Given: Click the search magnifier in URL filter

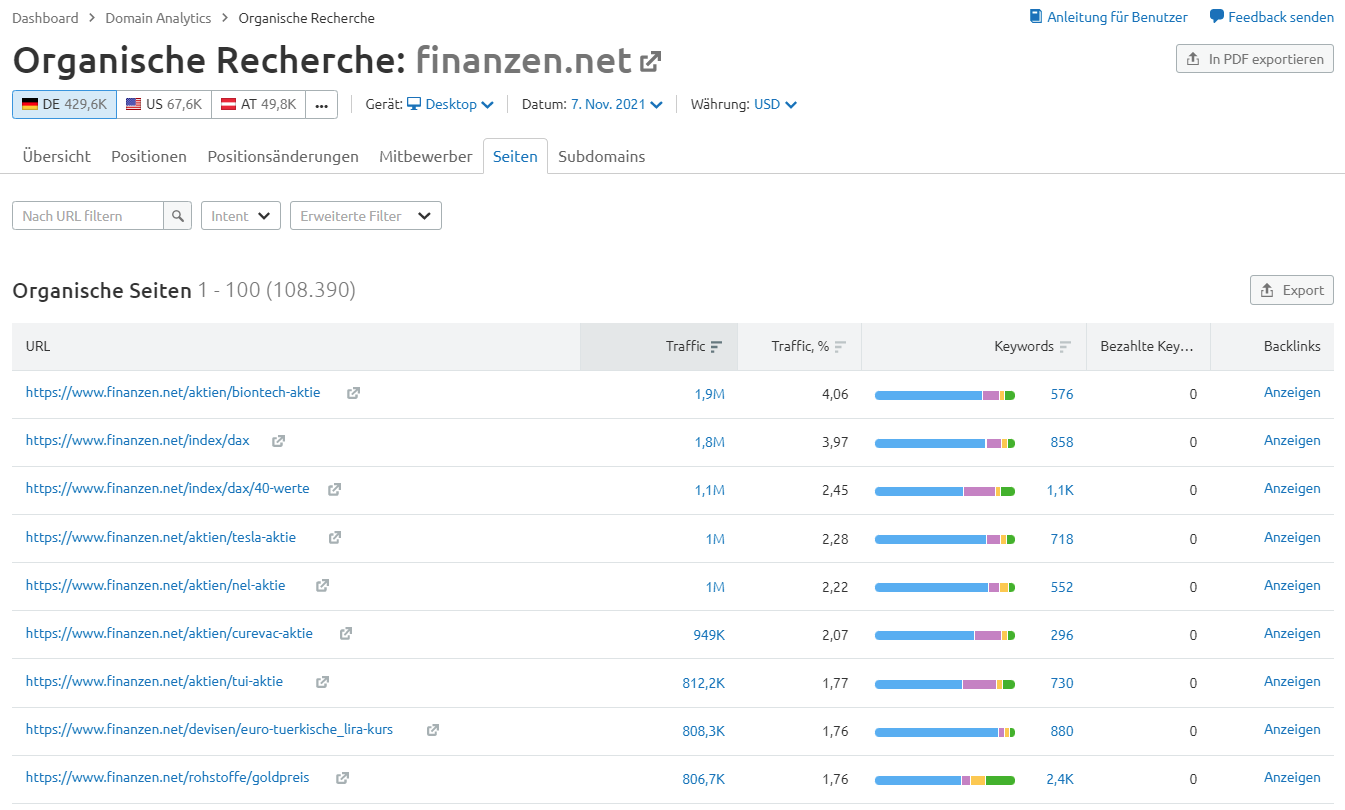Looking at the screenshot, I should 177,216.
